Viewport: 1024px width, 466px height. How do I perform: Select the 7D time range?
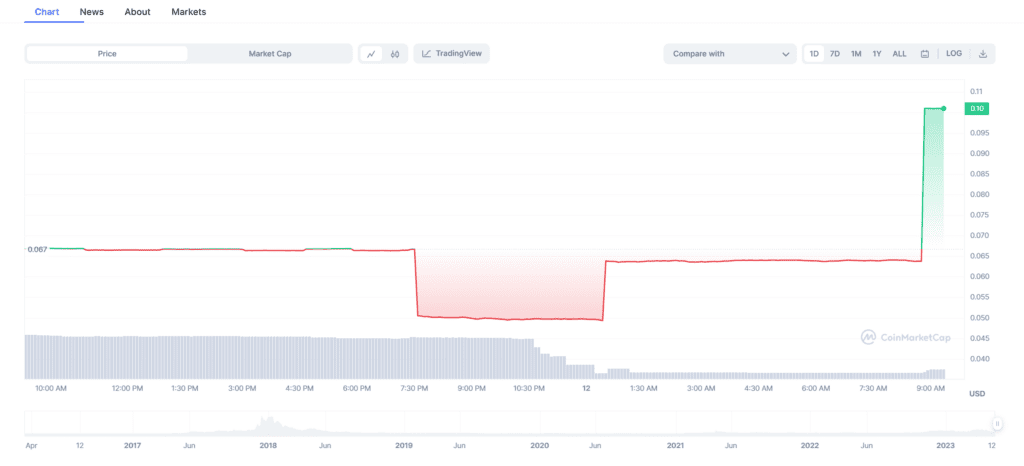point(835,54)
